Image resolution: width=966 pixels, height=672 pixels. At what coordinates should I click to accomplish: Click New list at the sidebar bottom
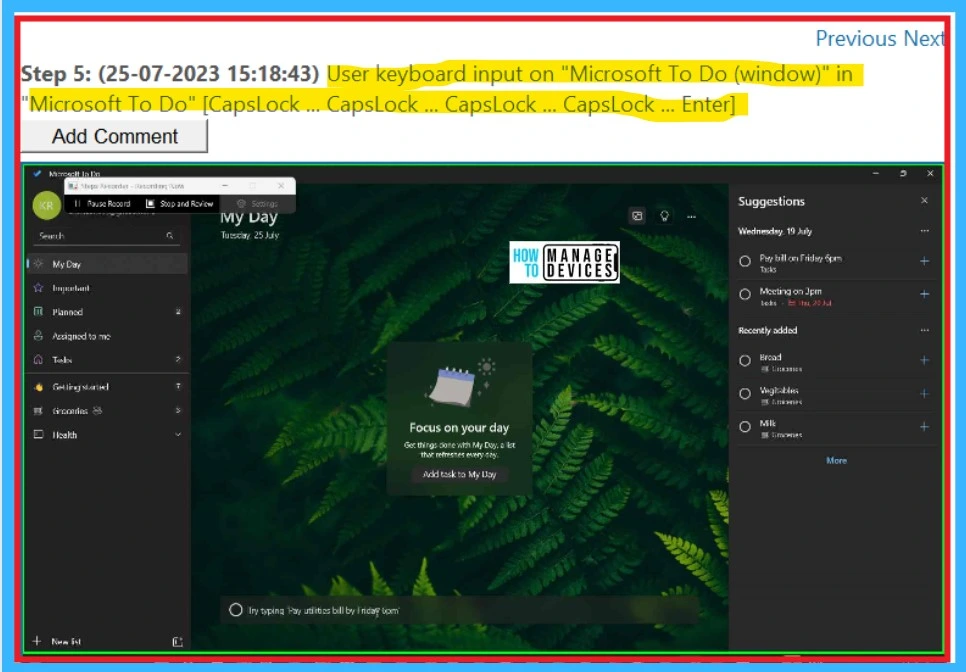(57, 642)
